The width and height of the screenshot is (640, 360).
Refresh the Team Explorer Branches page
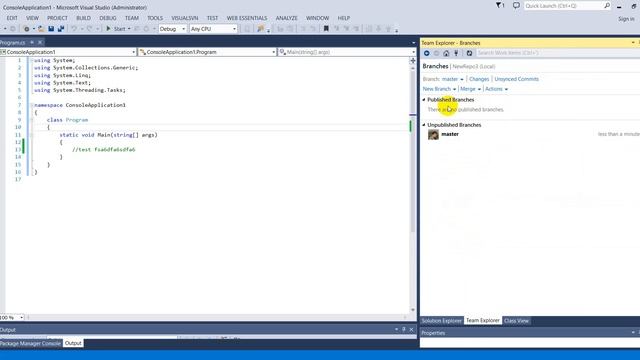point(469,53)
